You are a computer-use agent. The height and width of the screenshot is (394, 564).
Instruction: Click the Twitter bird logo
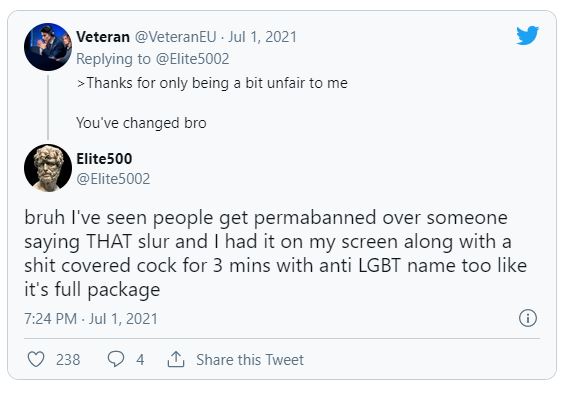click(527, 35)
